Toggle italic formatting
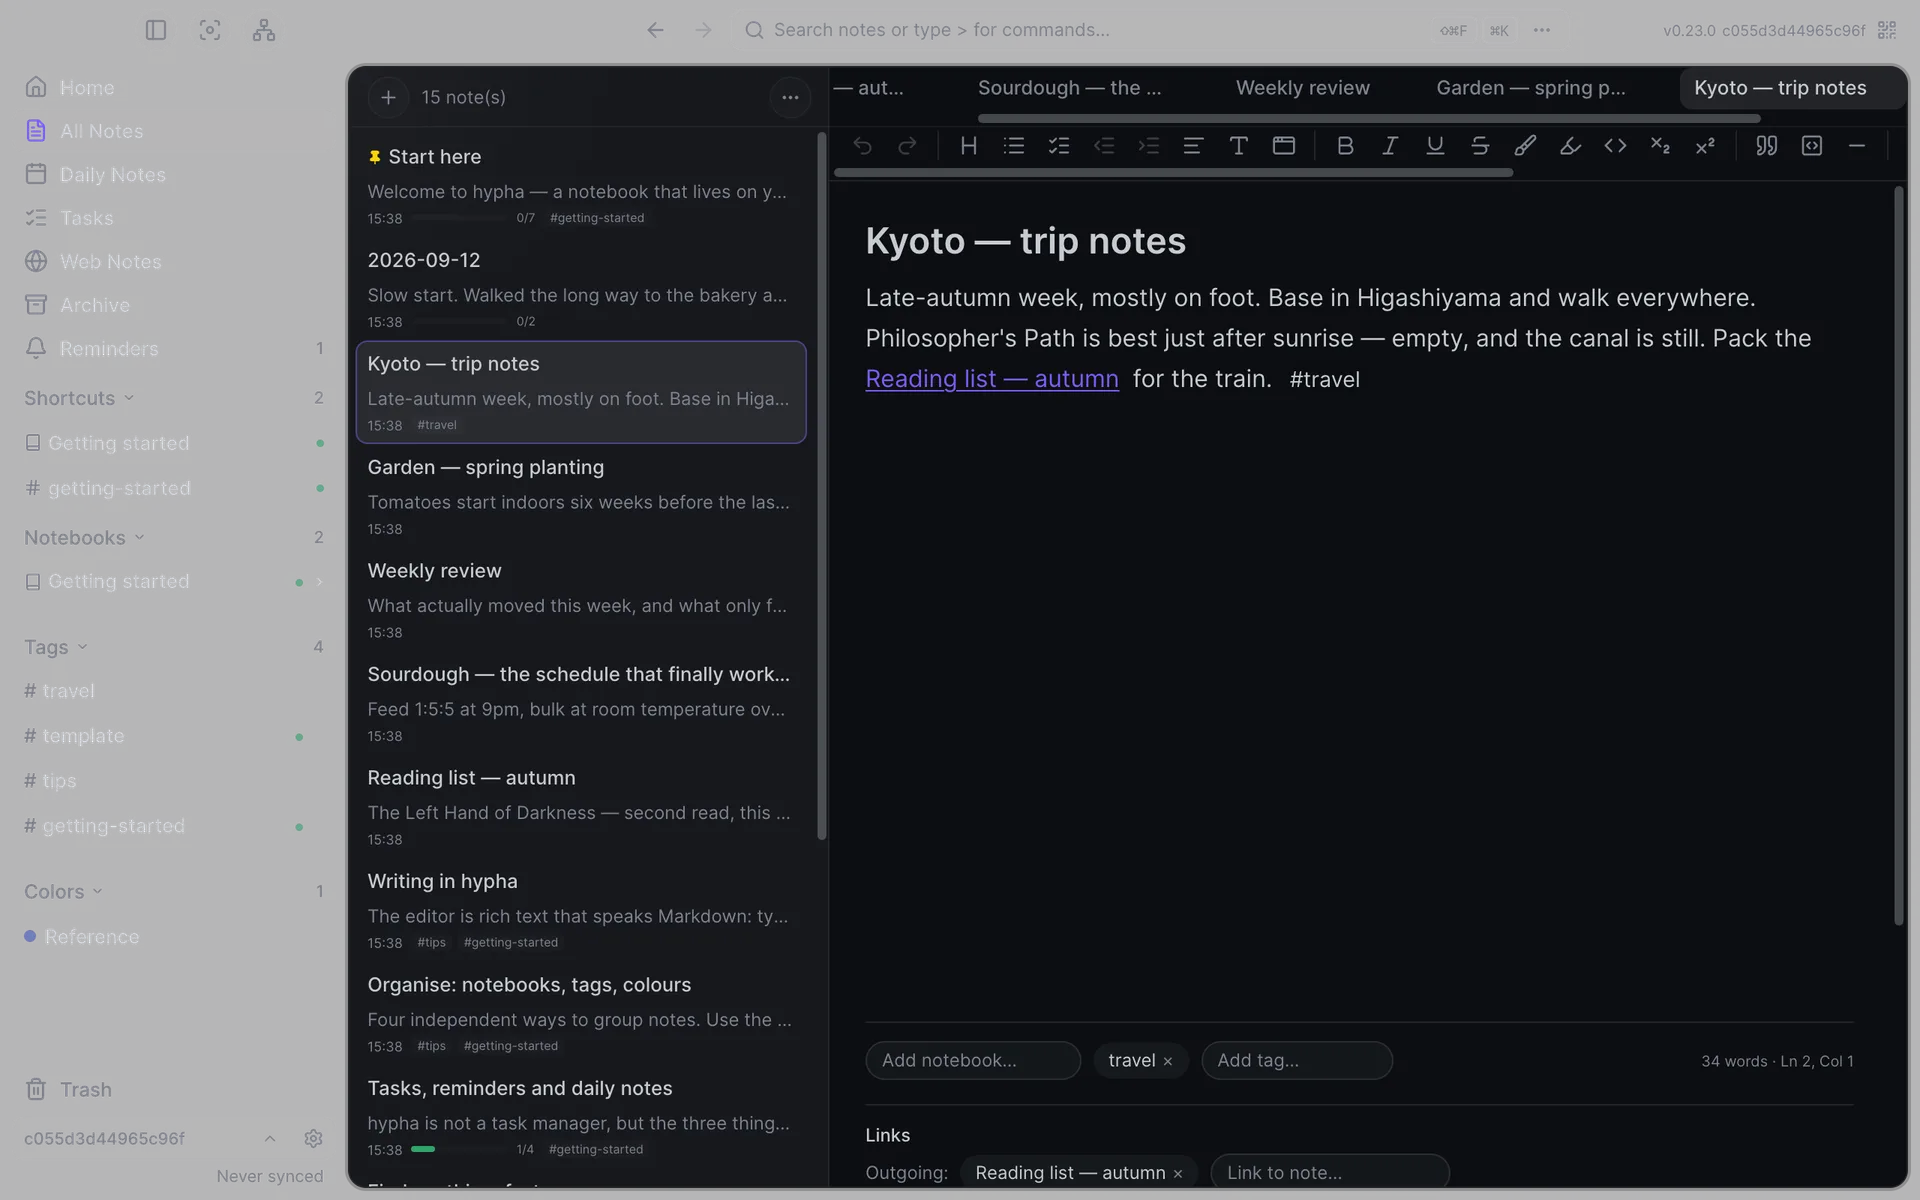Image resolution: width=1920 pixels, height=1200 pixels. (x=1390, y=146)
